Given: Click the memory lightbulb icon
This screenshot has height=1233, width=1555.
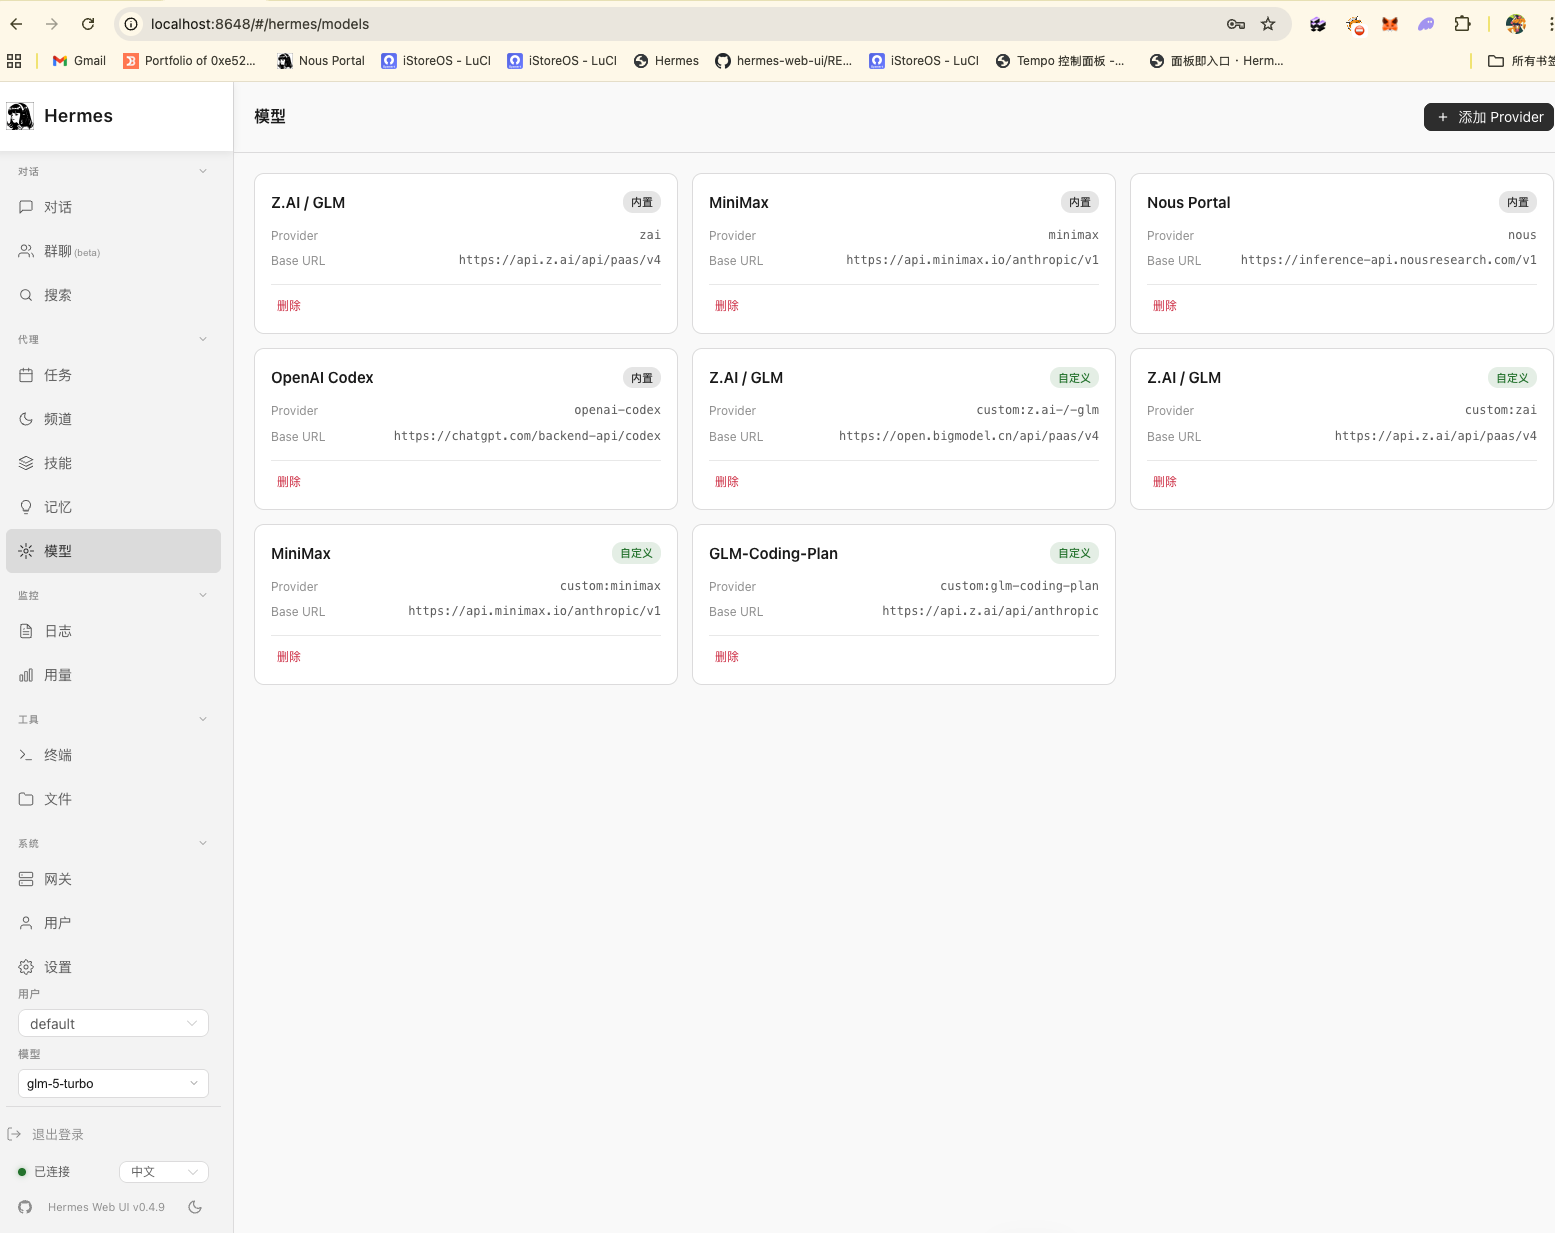Looking at the screenshot, I should [26, 507].
